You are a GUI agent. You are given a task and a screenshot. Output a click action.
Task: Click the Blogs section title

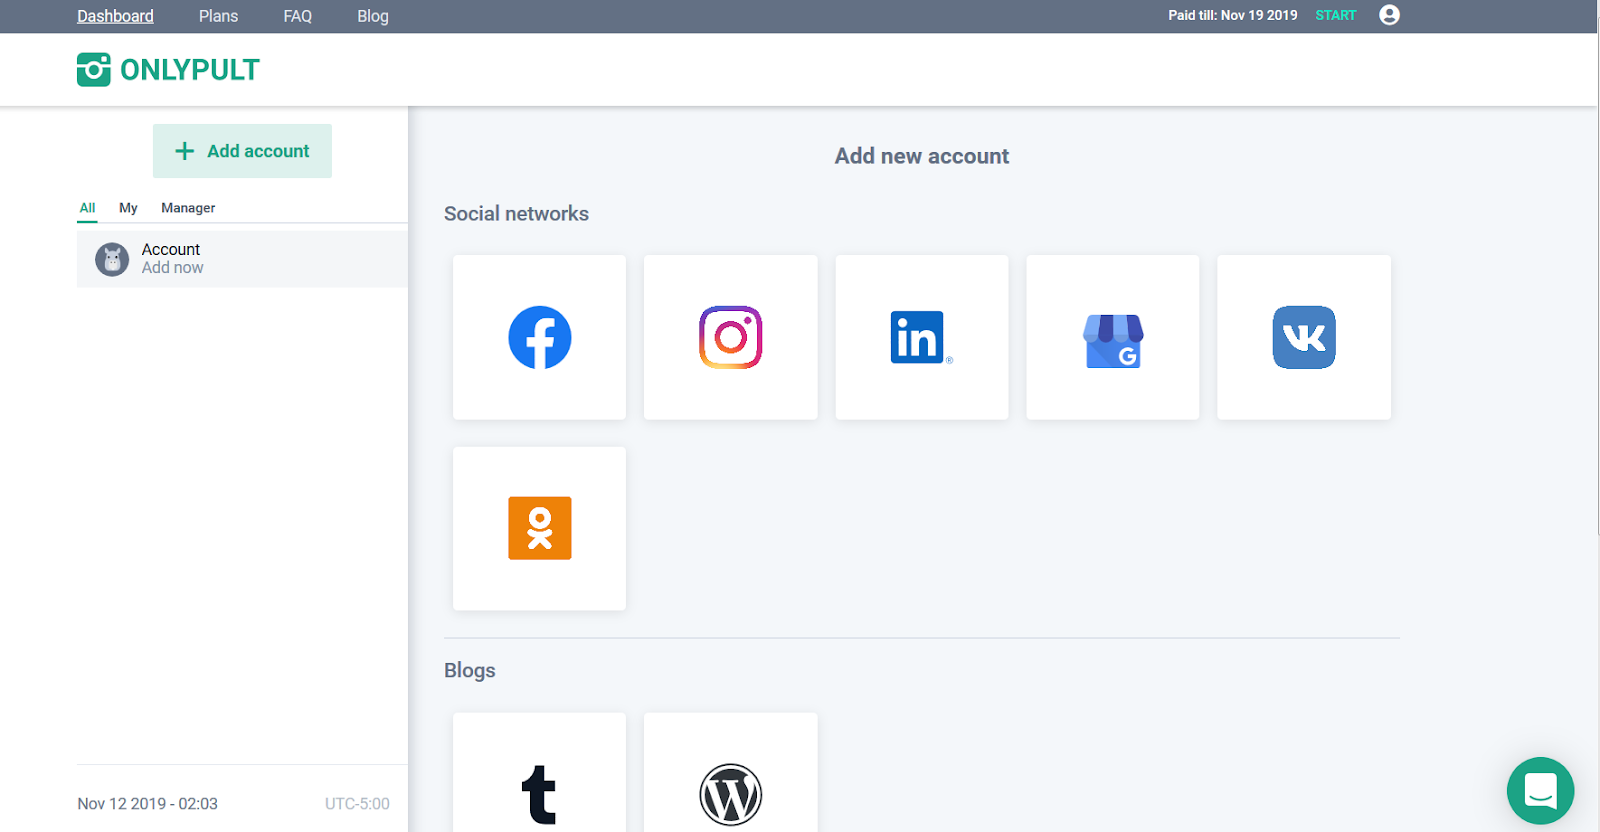[x=470, y=671]
